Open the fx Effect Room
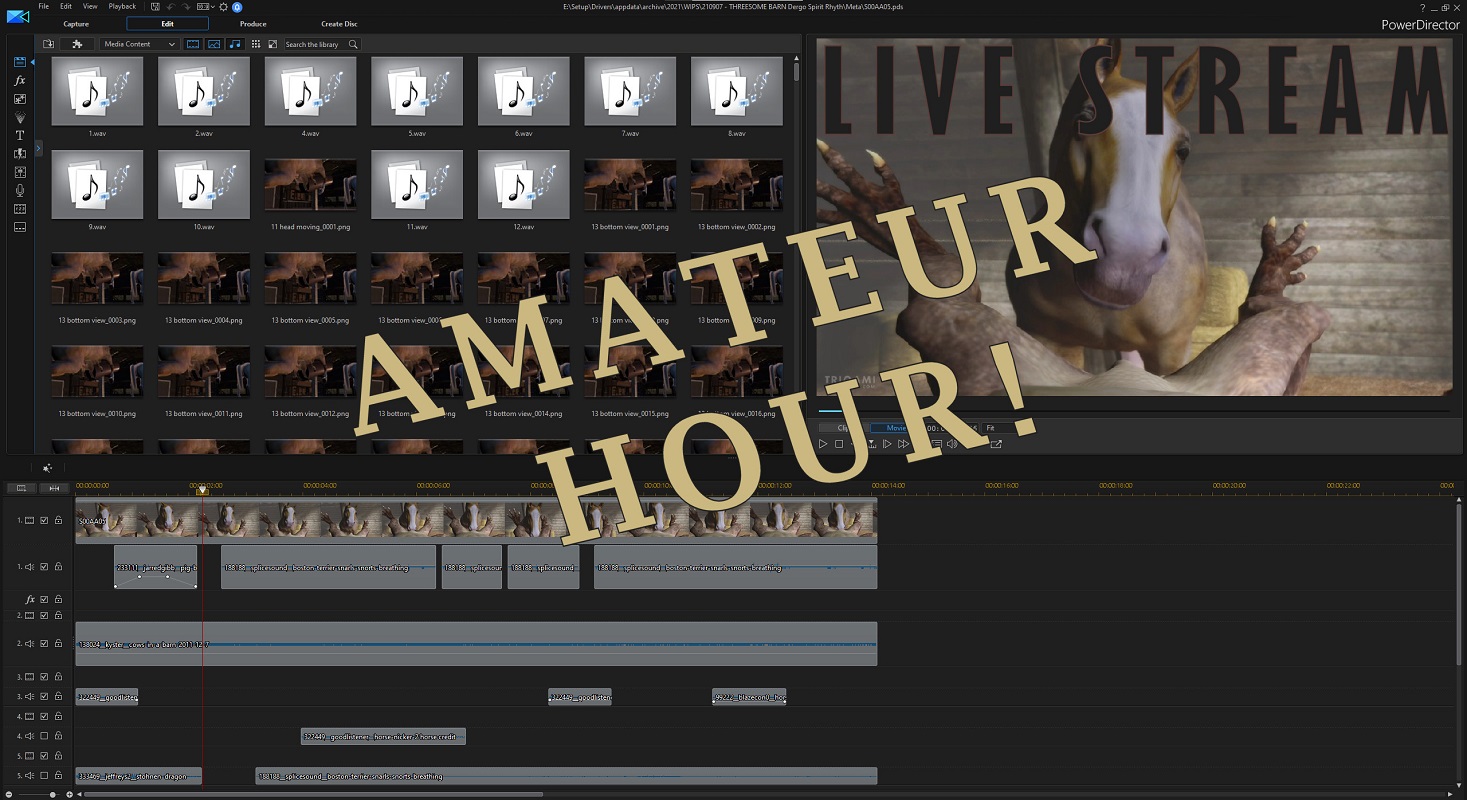Image resolution: width=1467 pixels, height=800 pixels. pyautogui.click(x=20, y=81)
